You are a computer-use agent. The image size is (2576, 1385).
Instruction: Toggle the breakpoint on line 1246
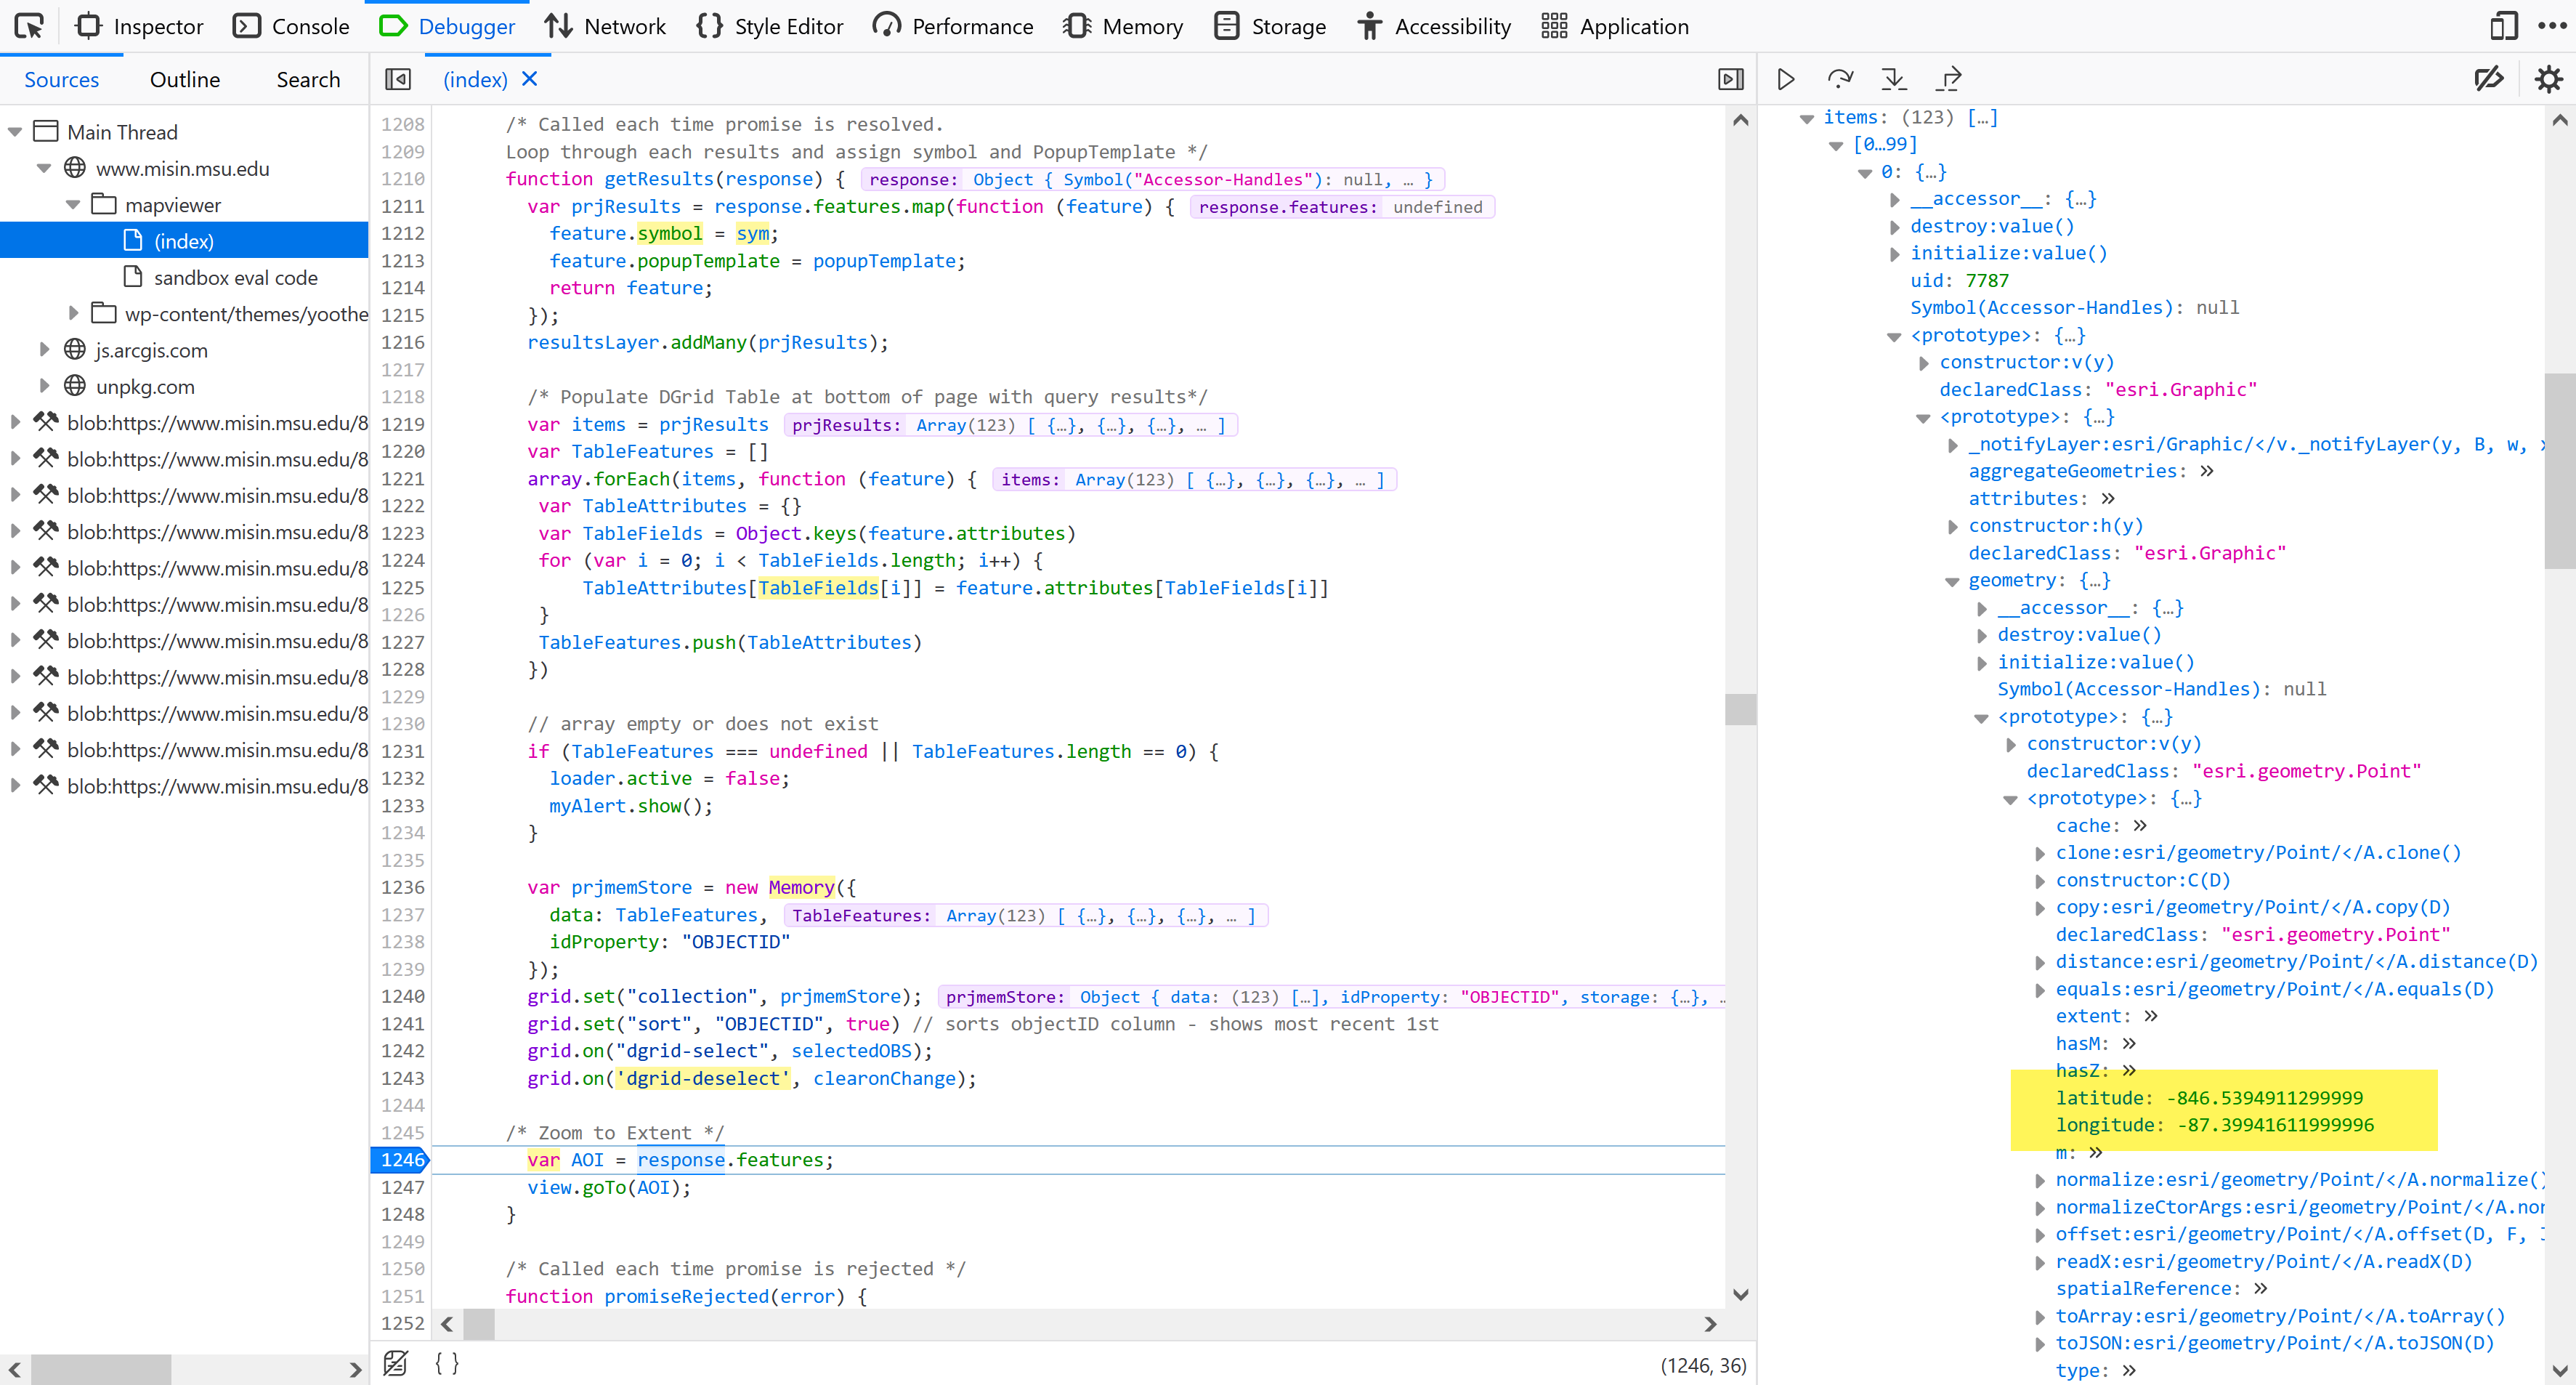tap(401, 1160)
